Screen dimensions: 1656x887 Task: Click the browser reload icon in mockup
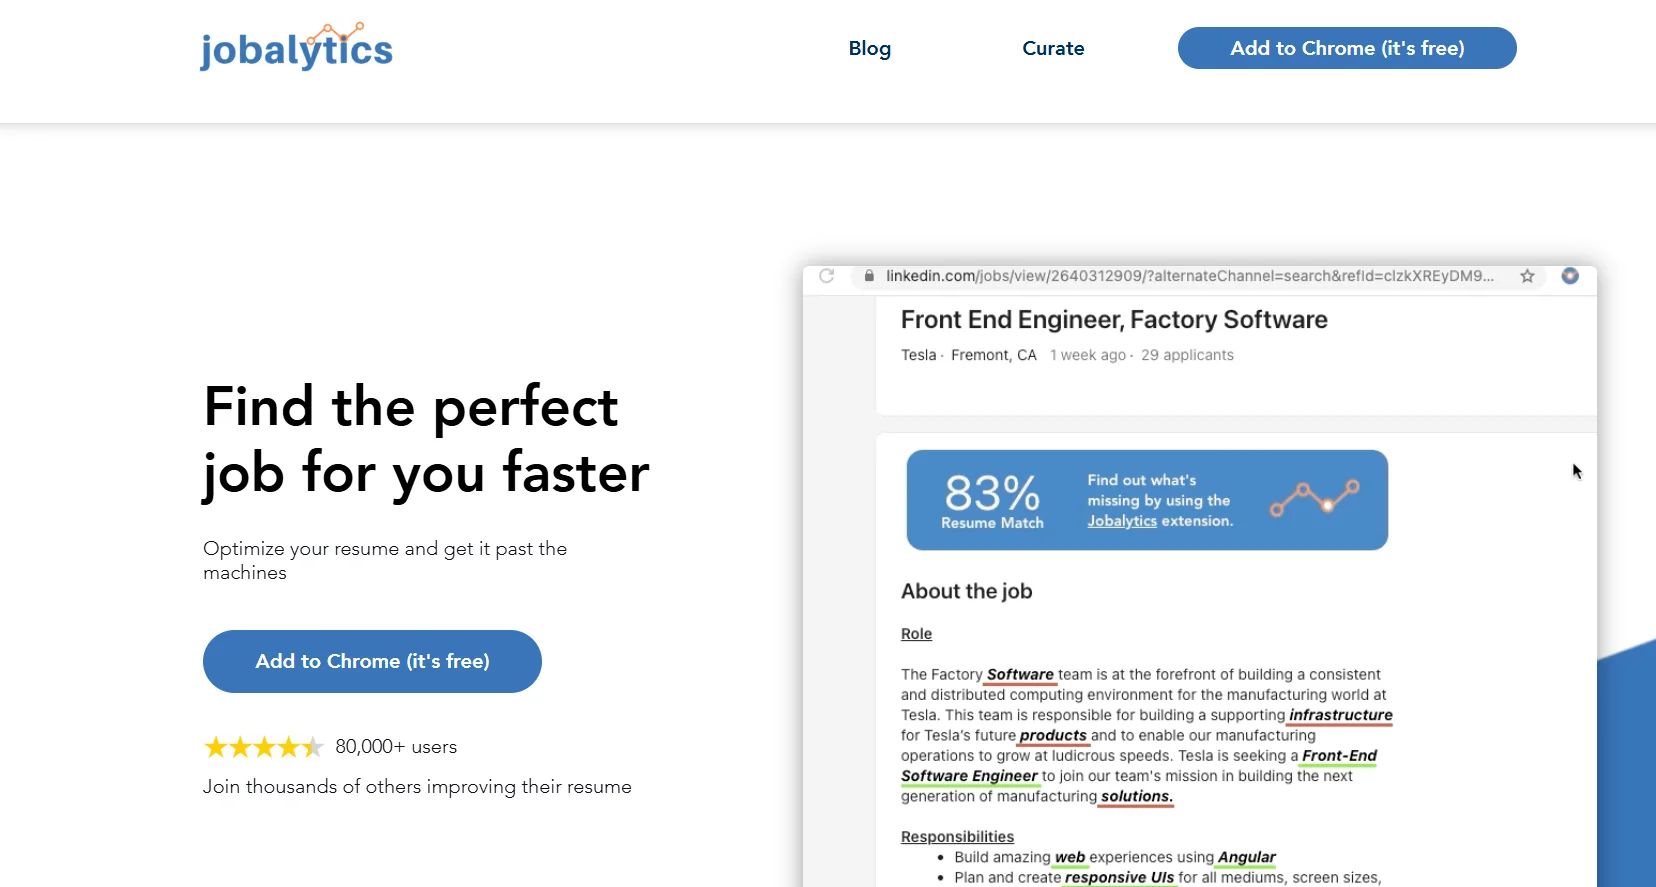(x=826, y=276)
